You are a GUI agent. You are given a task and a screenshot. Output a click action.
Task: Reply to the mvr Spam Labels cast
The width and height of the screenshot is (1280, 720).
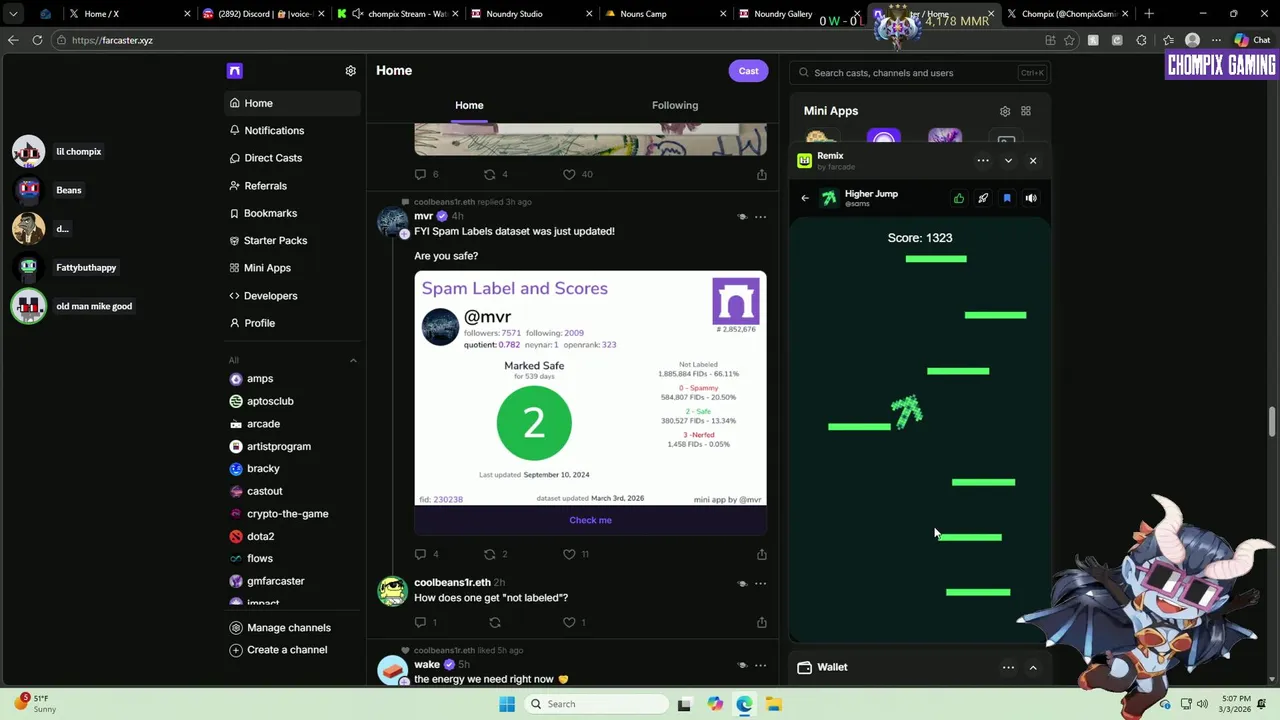[420, 554]
